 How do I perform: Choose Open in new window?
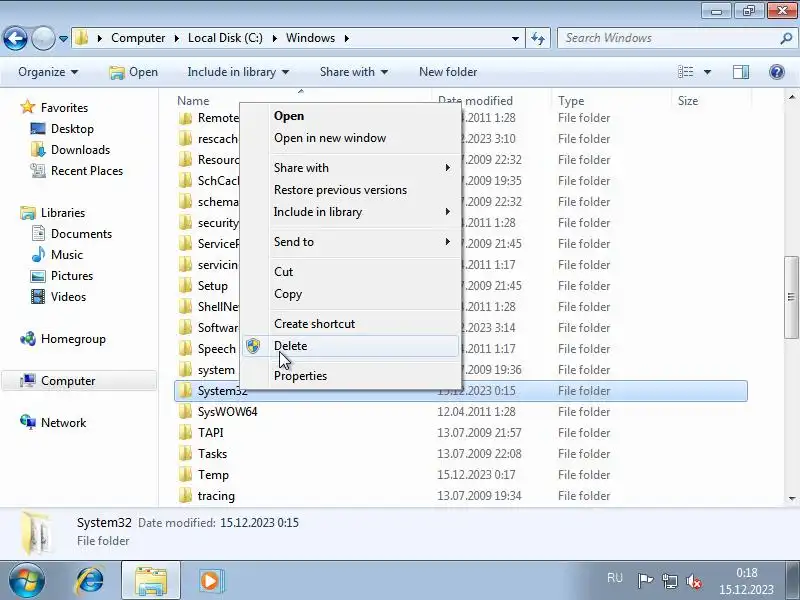click(351, 138)
